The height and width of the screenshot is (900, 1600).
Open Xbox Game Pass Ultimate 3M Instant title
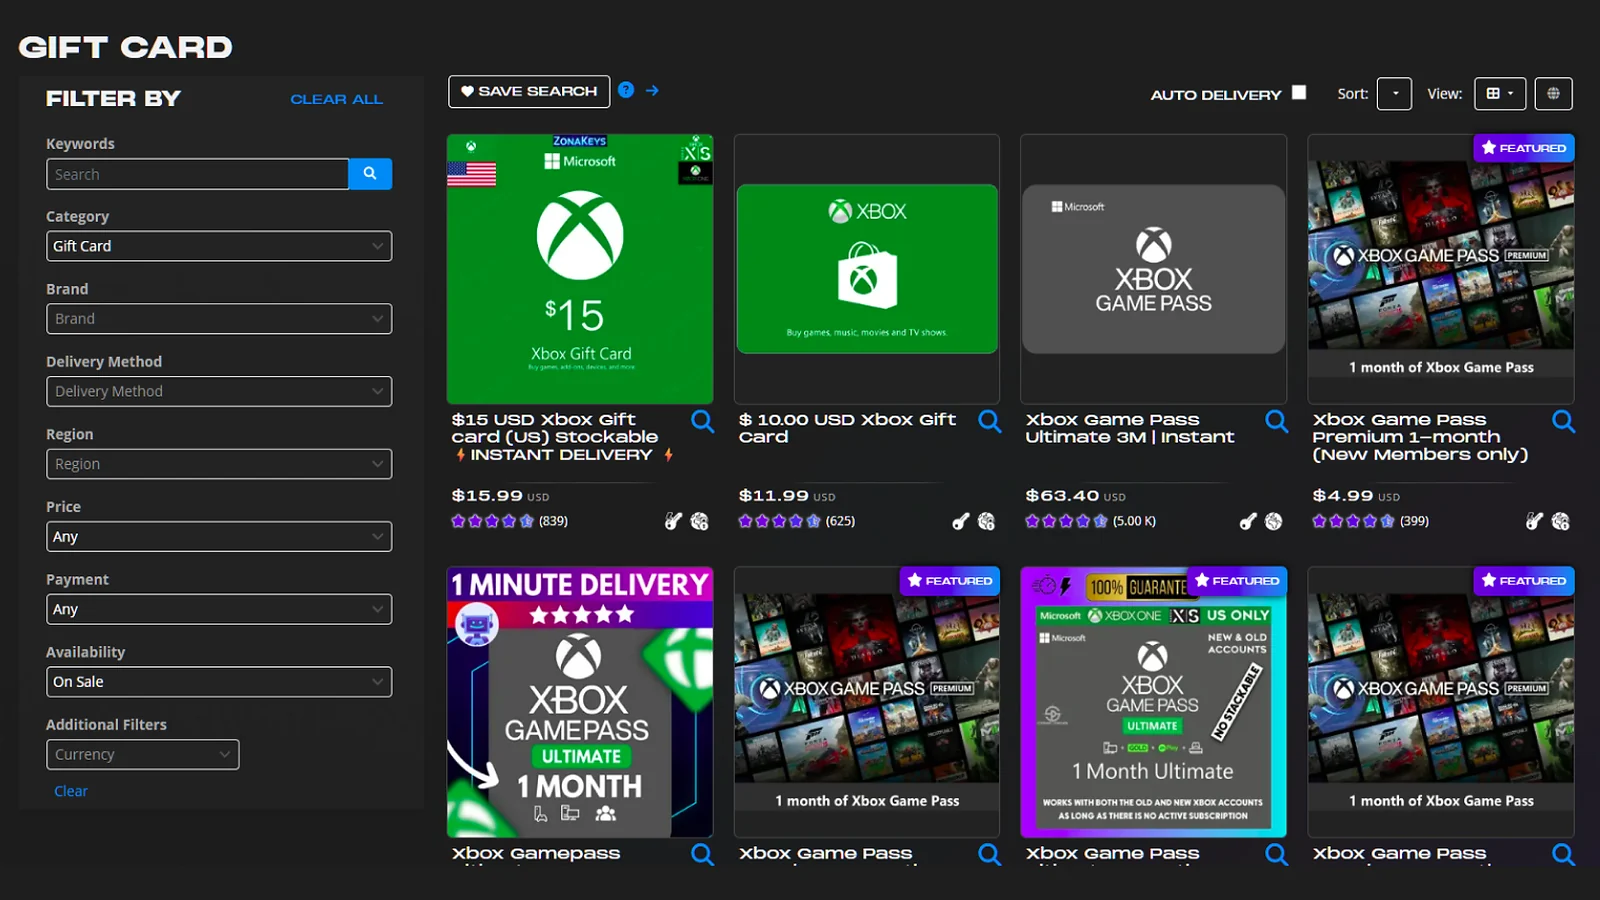pos(1130,428)
